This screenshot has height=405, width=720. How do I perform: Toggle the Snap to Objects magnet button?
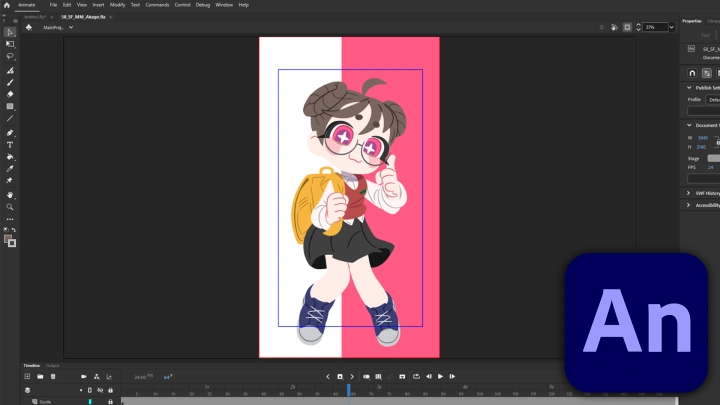[x=692, y=73]
